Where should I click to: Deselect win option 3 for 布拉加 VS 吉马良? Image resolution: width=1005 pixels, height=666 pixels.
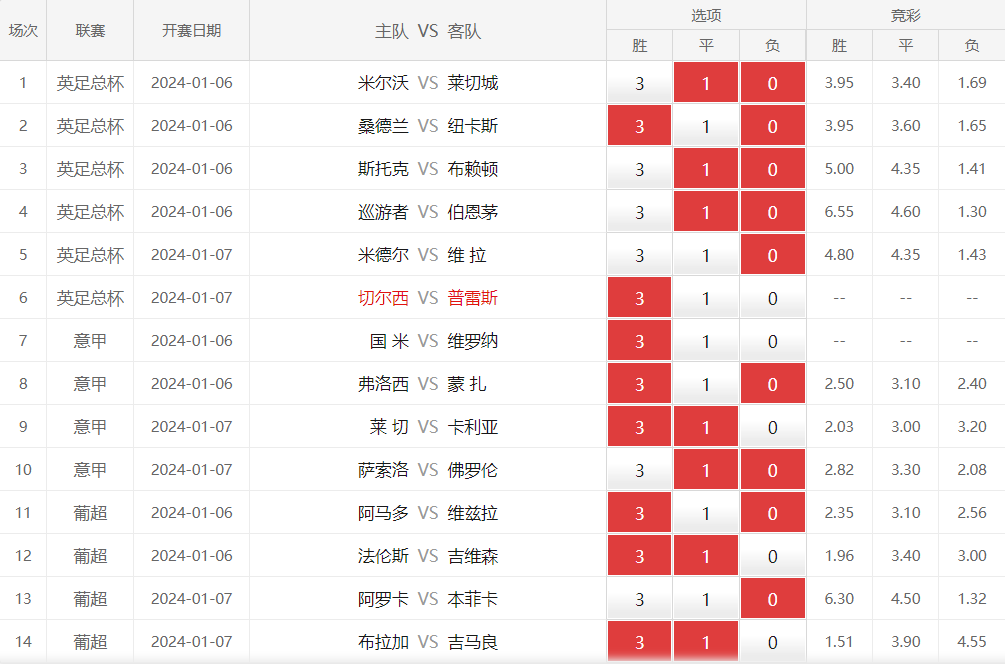click(x=639, y=641)
